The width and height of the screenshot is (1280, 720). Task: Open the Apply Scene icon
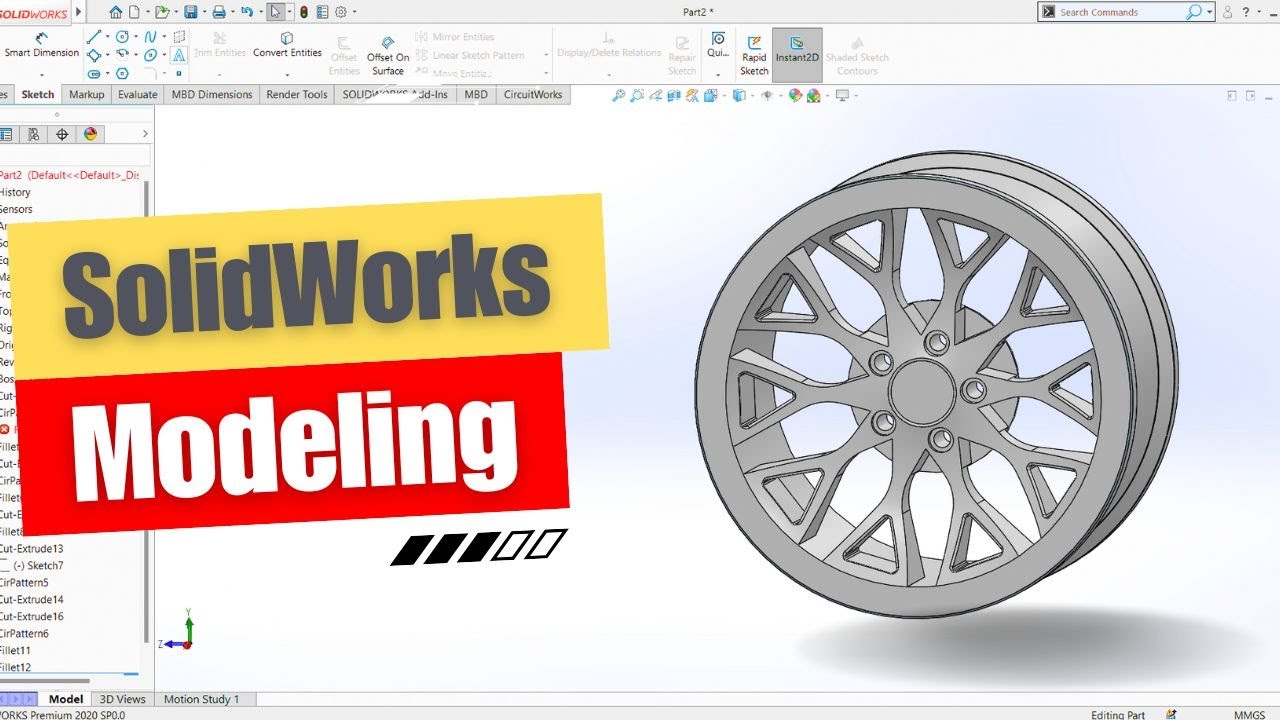(x=814, y=96)
